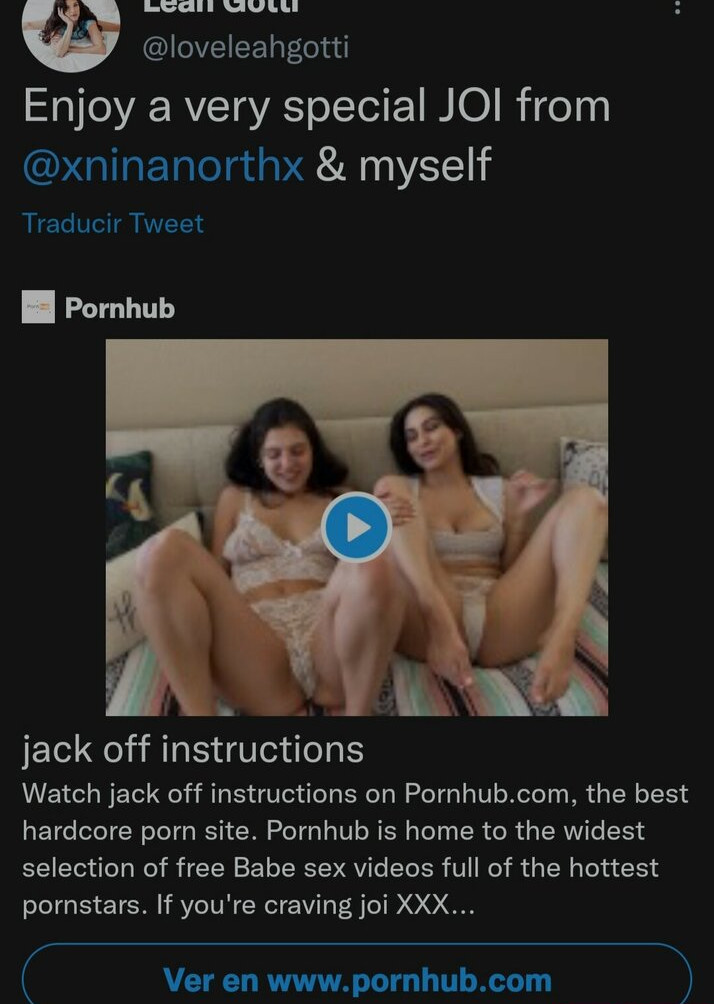Click the small Pornhub favicon icon
The image size is (714, 1004).
(x=38, y=307)
